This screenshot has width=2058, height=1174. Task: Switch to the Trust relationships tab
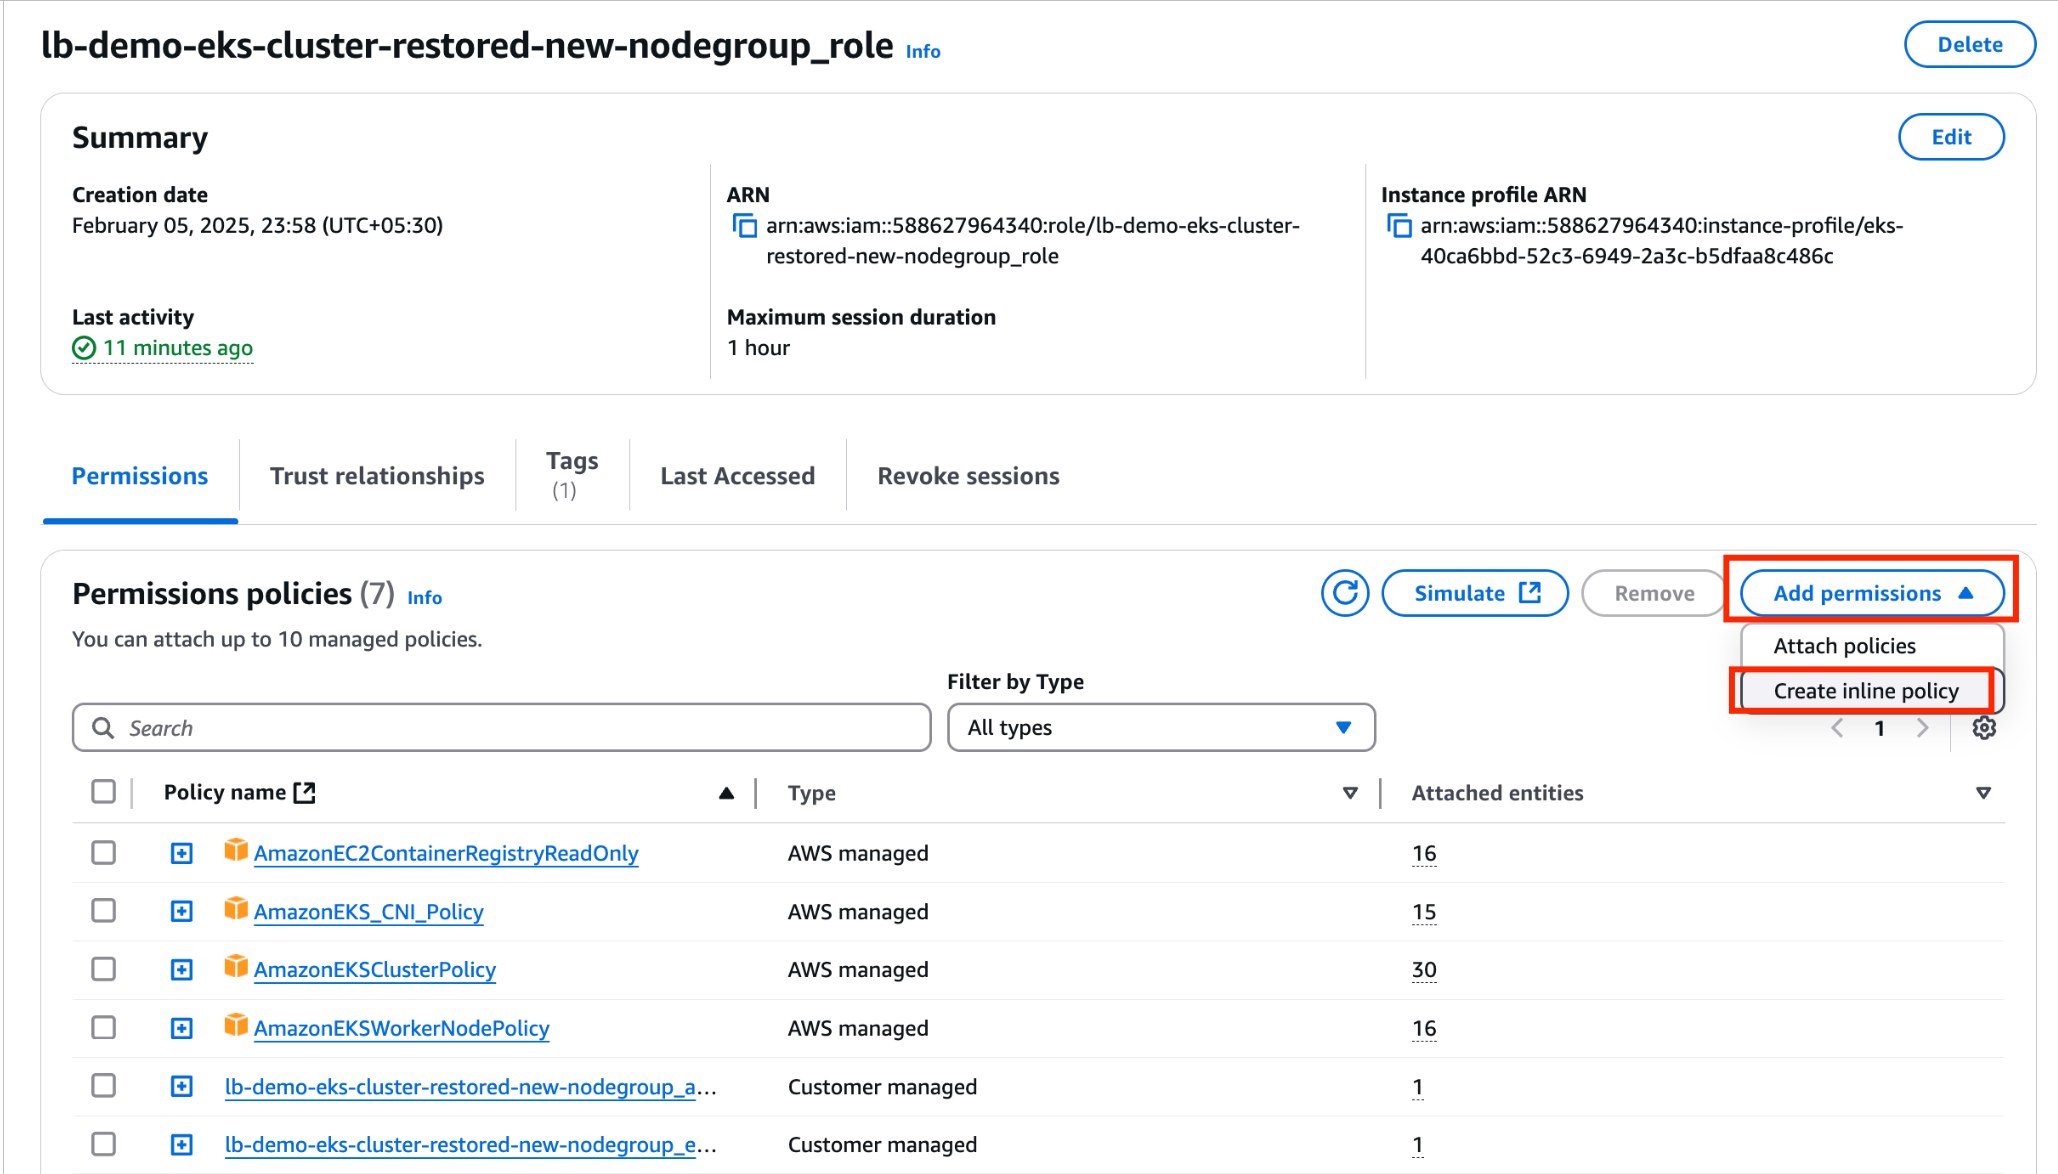[377, 476]
